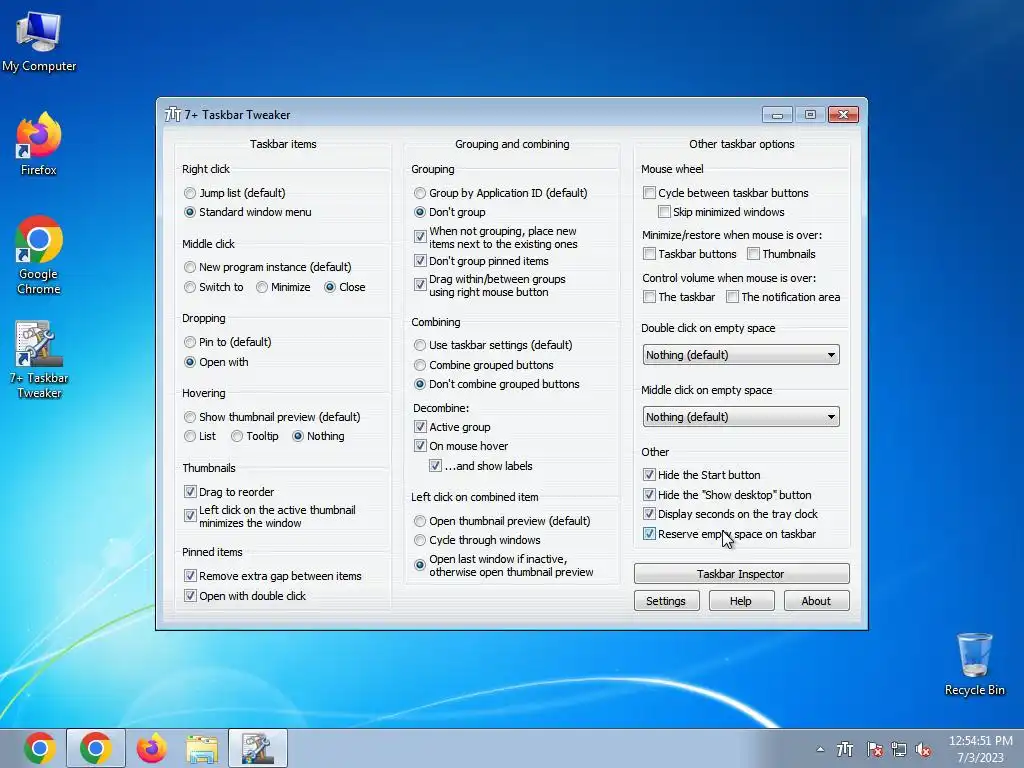Image resolution: width=1024 pixels, height=768 pixels.
Task: Open the Google Chrome desktop shortcut
Action: (39, 255)
